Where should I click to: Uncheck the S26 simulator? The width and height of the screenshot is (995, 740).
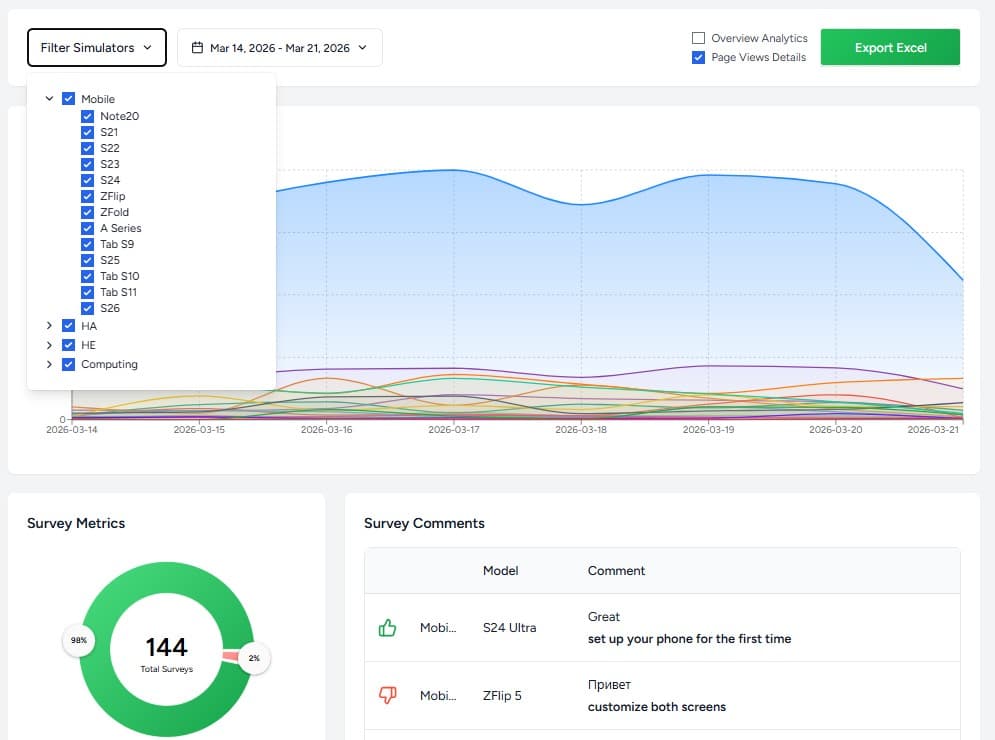point(88,308)
